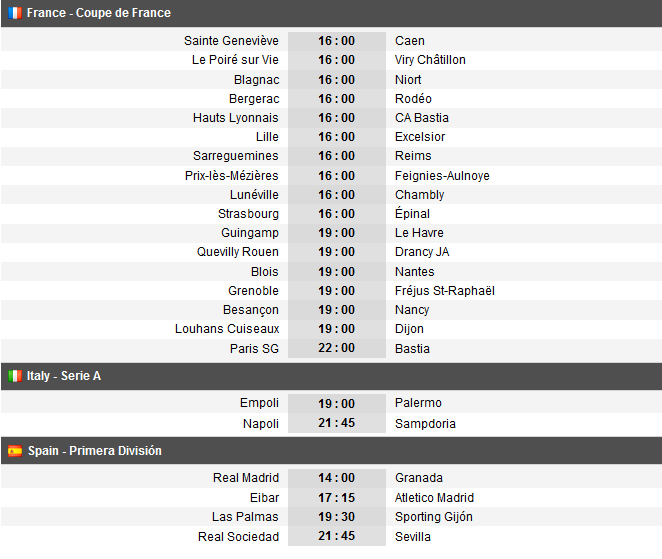The height and width of the screenshot is (559, 662).
Task: Click the Italy flag icon
Action: point(15,376)
